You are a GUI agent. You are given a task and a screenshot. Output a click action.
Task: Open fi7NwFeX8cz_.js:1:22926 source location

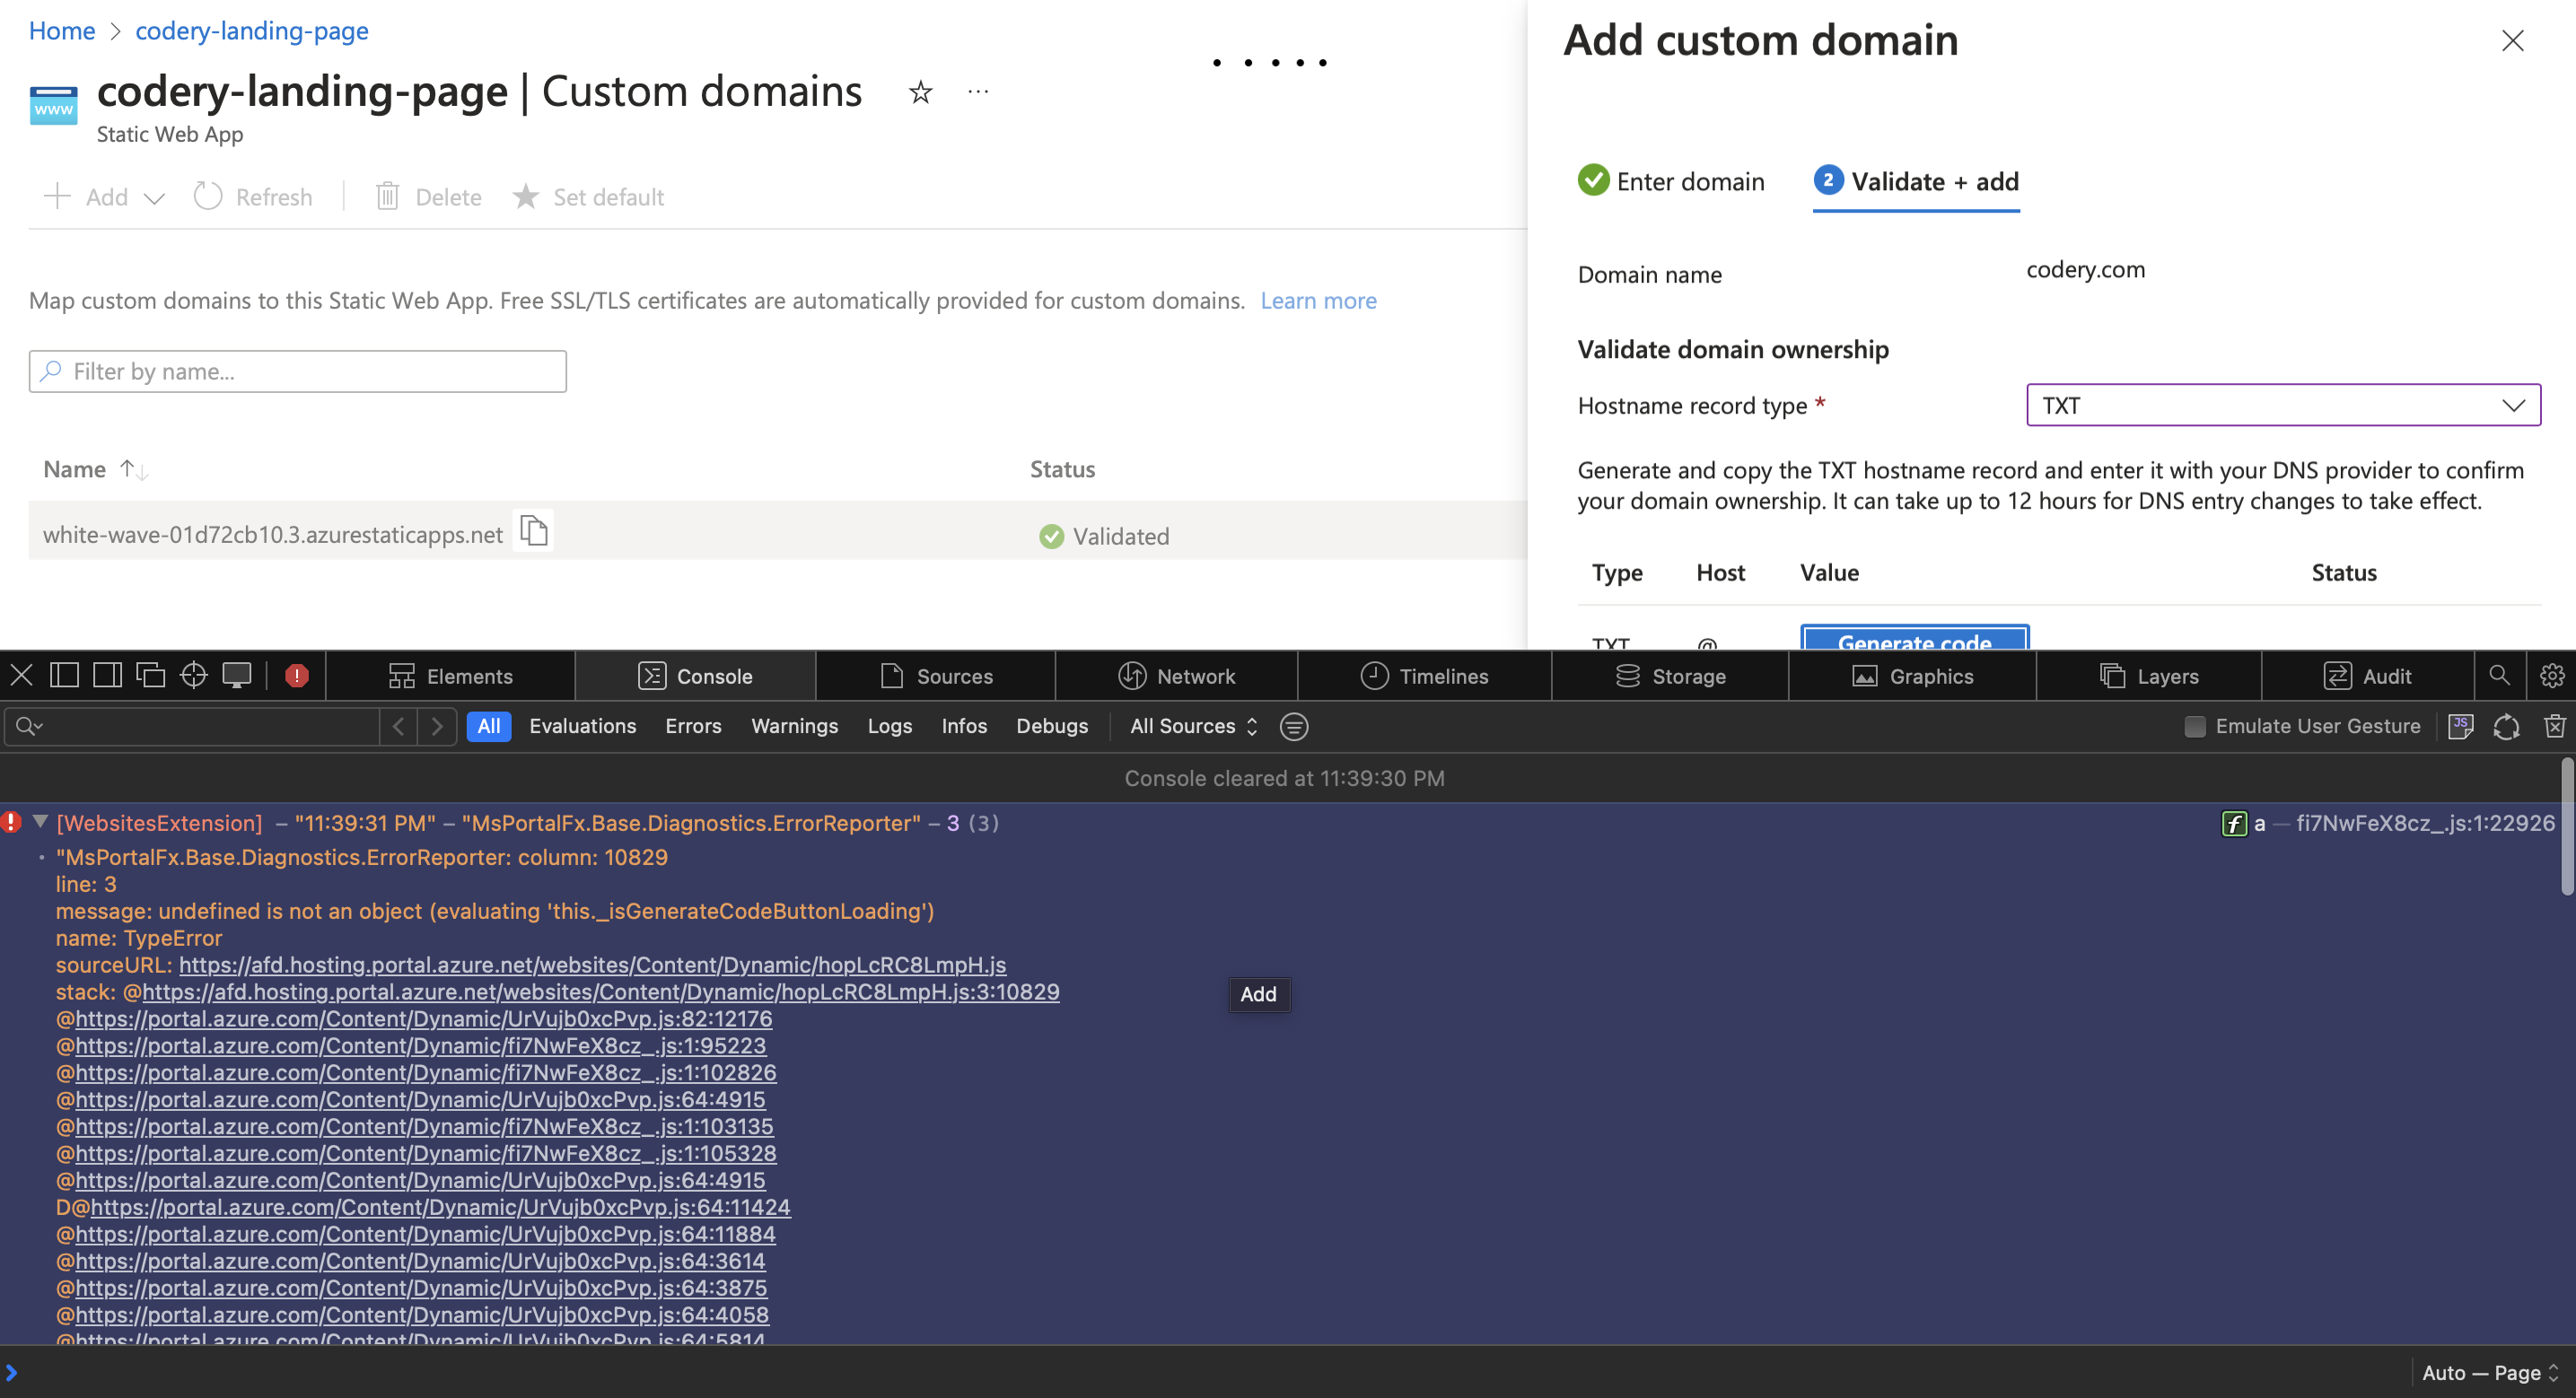[x=2425, y=823]
